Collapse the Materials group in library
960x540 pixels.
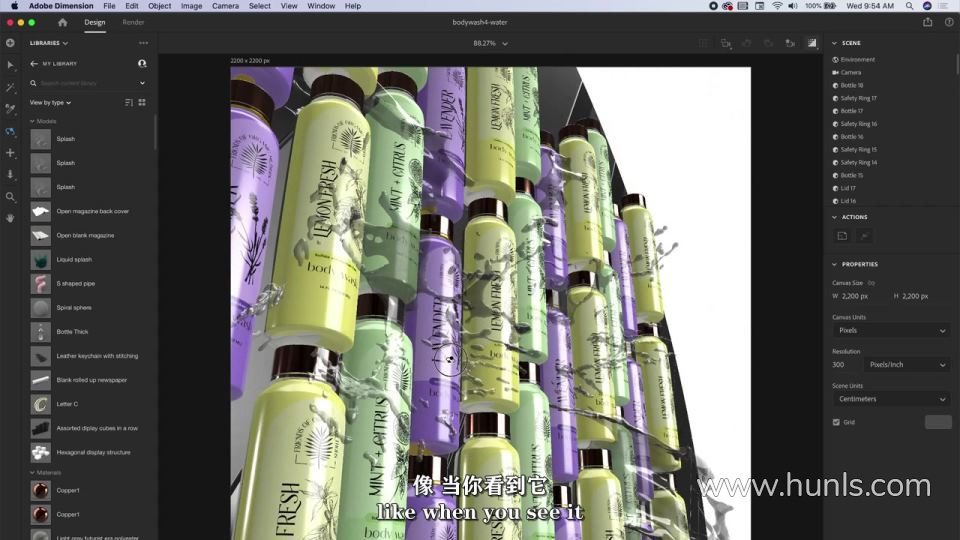click(x=32, y=473)
